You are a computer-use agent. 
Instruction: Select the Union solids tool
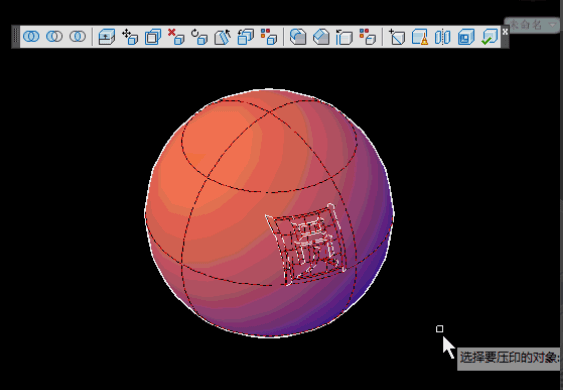point(31,37)
